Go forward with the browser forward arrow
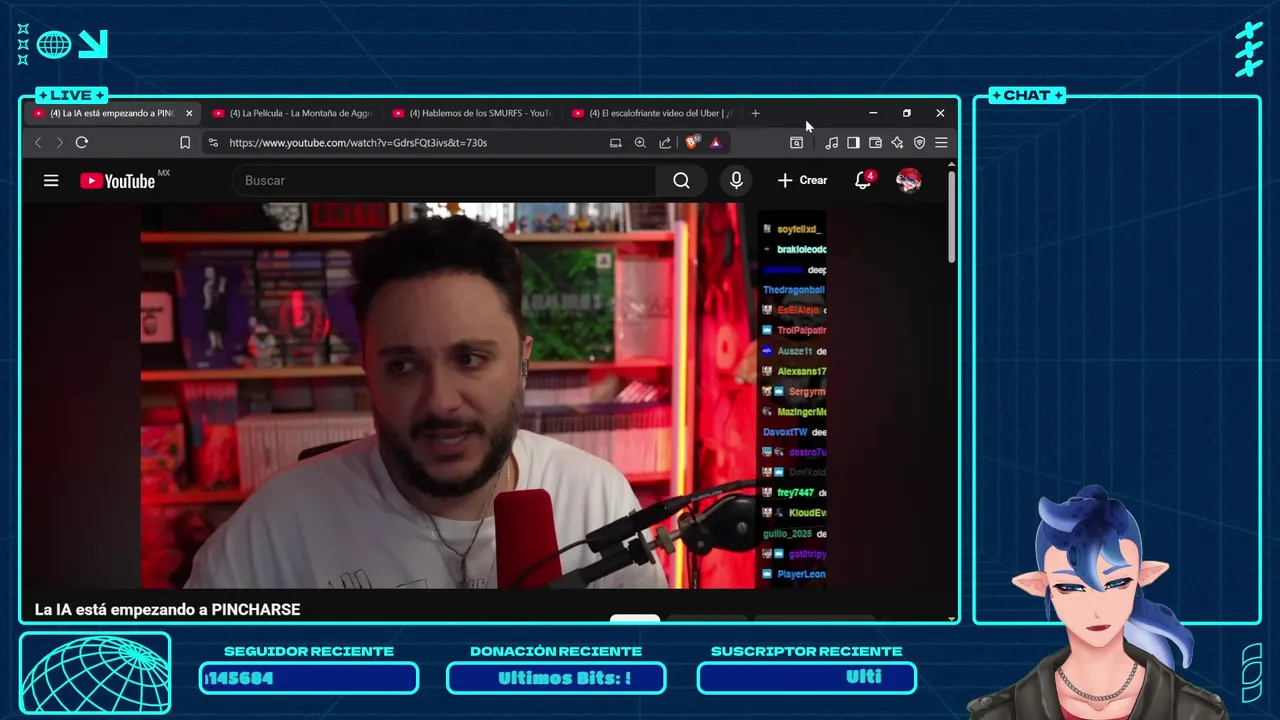Image resolution: width=1280 pixels, height=720 pixels. tap(59, 143)
